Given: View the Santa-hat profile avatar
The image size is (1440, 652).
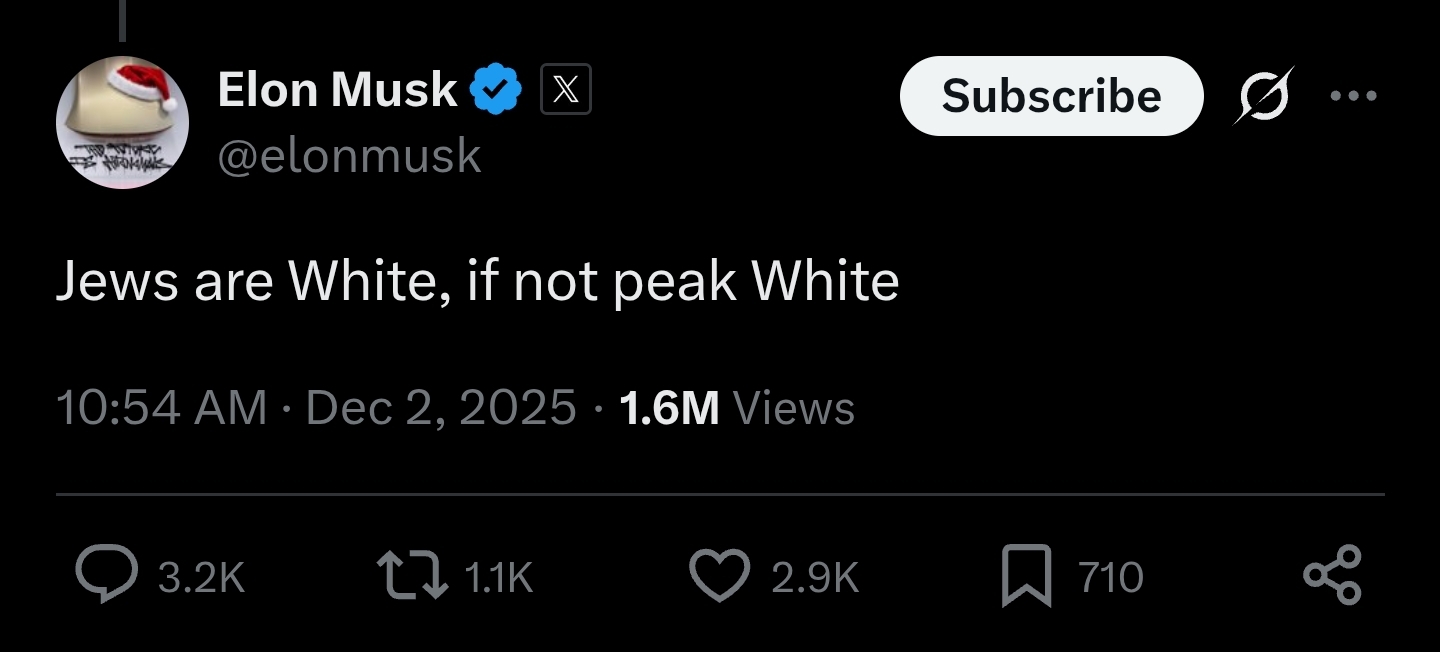Looking at the screenshot, I should coord(122,122).
